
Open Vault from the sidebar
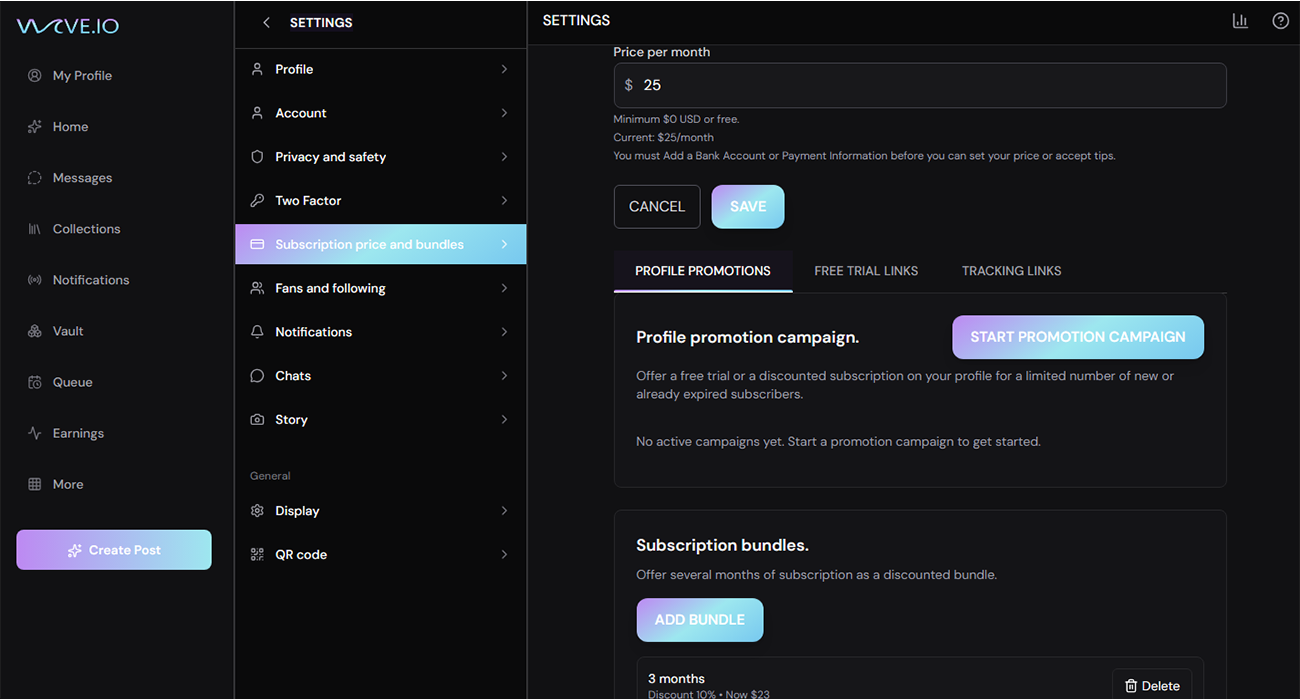(x=68, y=331)
